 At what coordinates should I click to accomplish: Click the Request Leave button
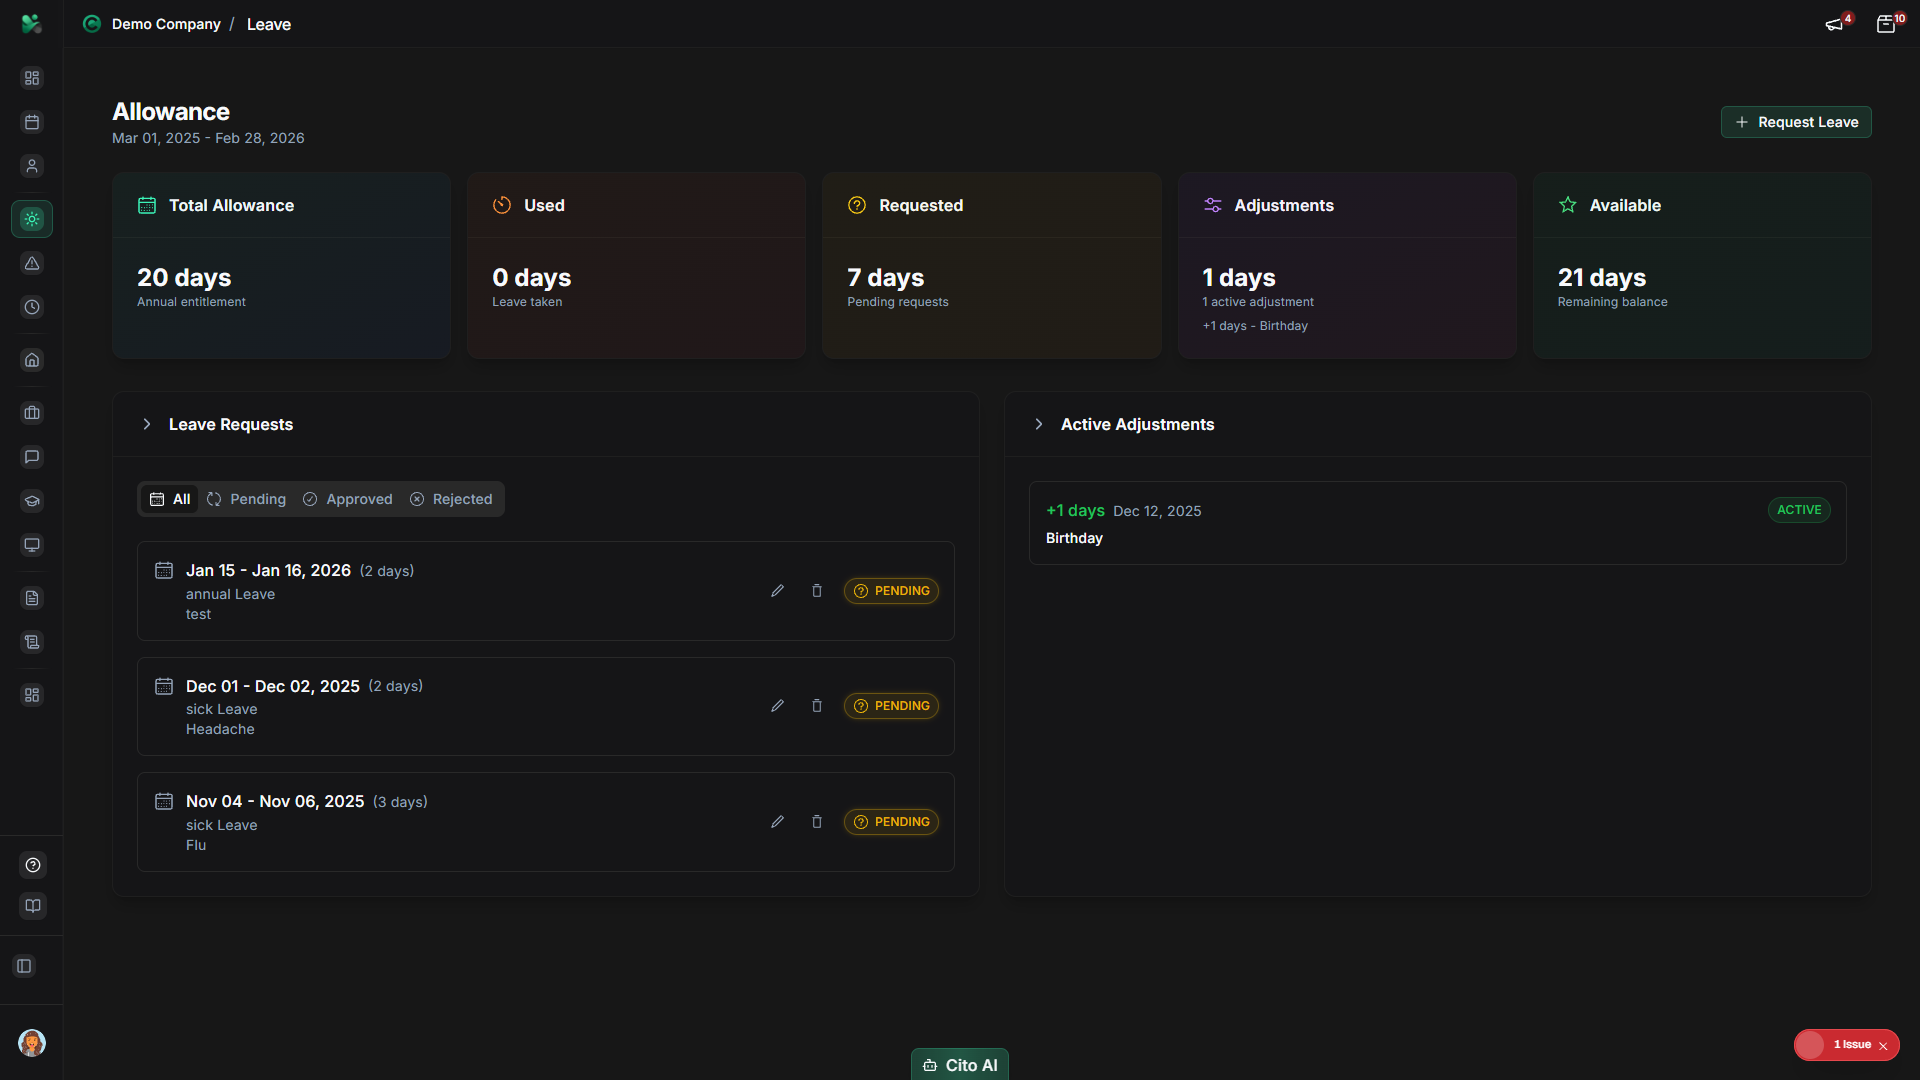click(1796, 121)
